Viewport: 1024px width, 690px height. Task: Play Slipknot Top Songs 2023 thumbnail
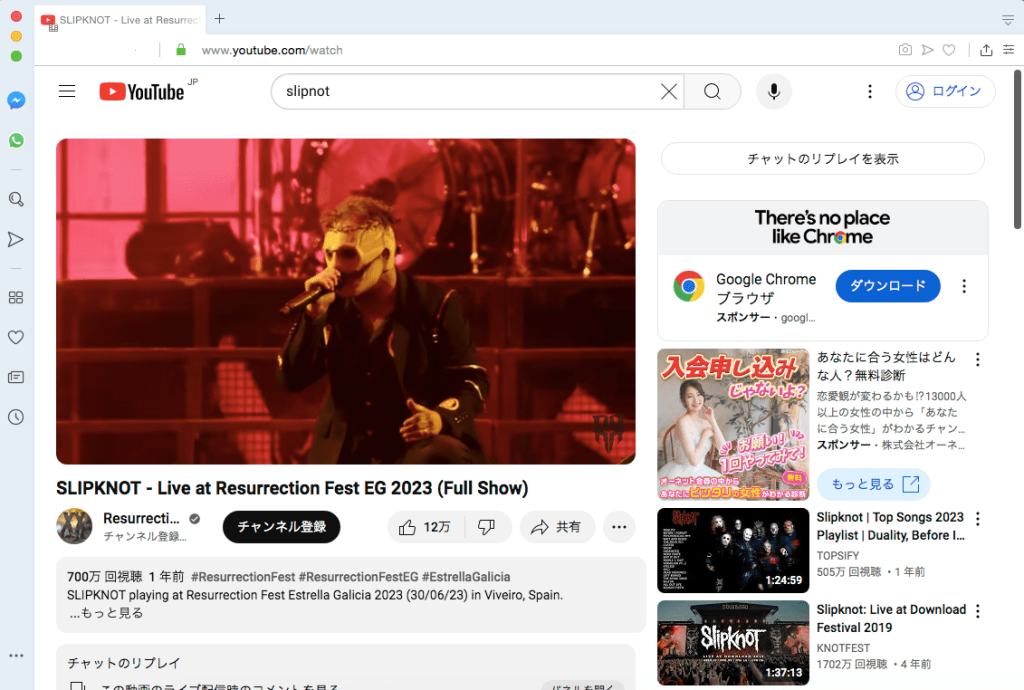point(733,550)
